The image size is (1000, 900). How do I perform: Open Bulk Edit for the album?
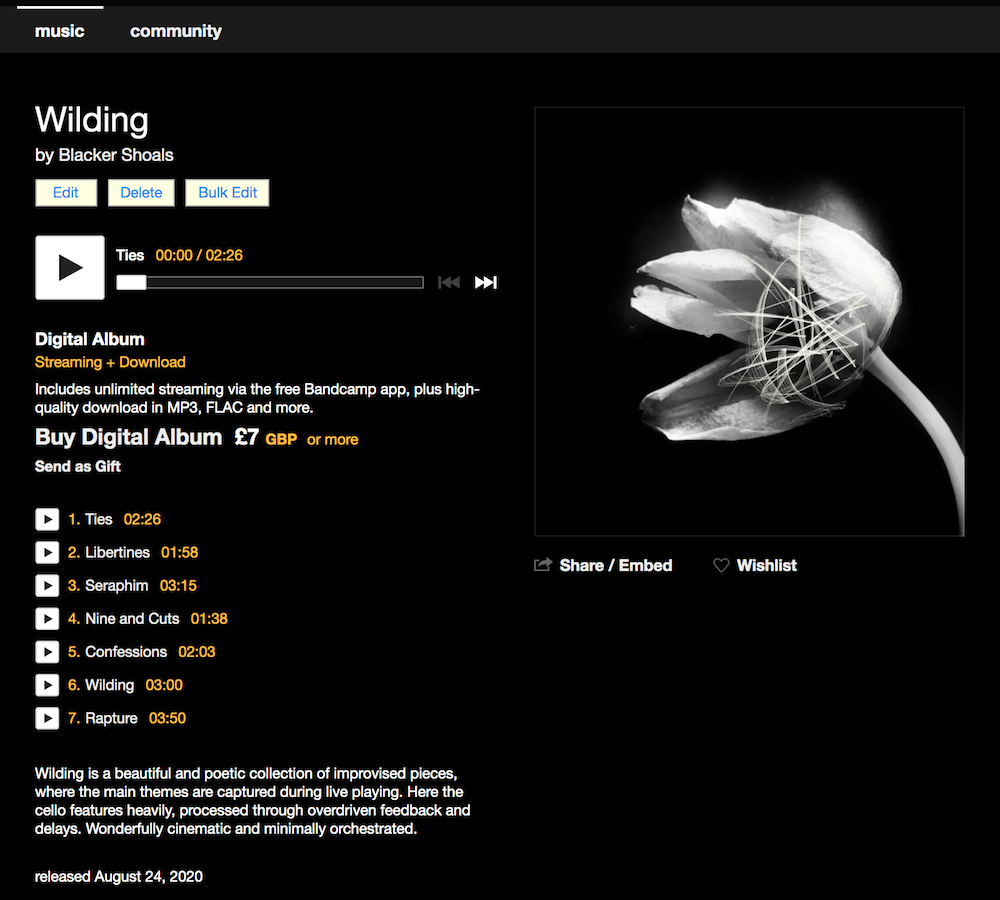(x=227, y=193)
